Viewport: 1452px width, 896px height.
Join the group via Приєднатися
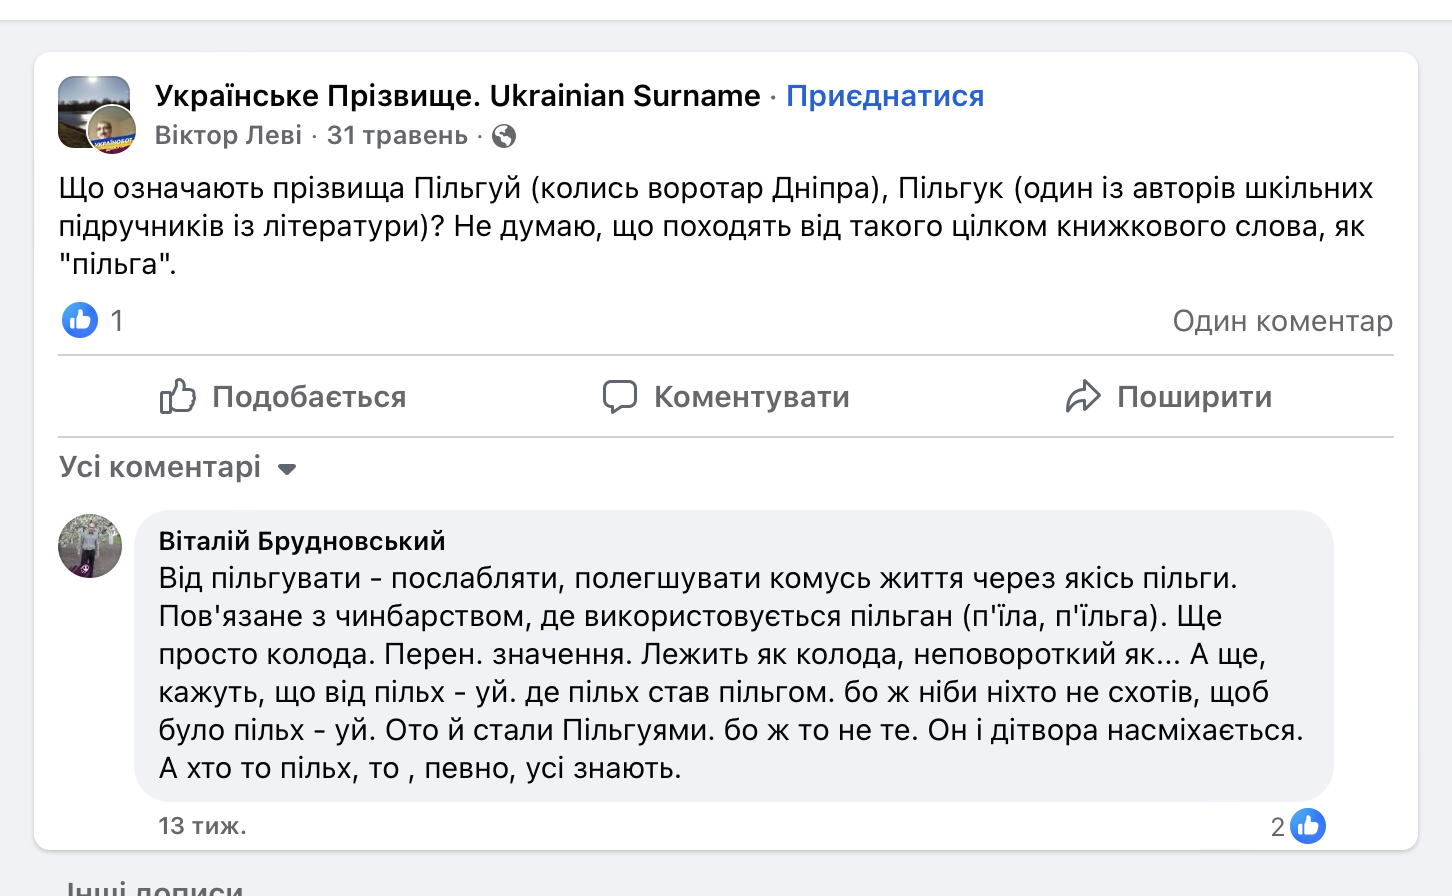coord(885,96)
